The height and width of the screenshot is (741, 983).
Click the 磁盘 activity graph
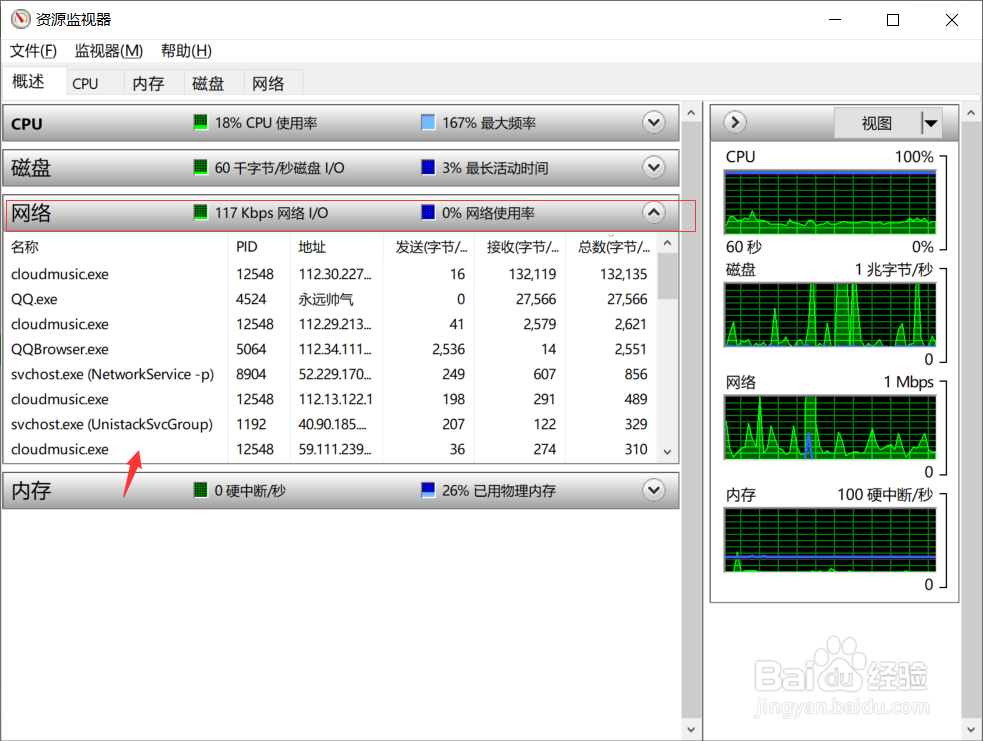[x=830, y=315]
